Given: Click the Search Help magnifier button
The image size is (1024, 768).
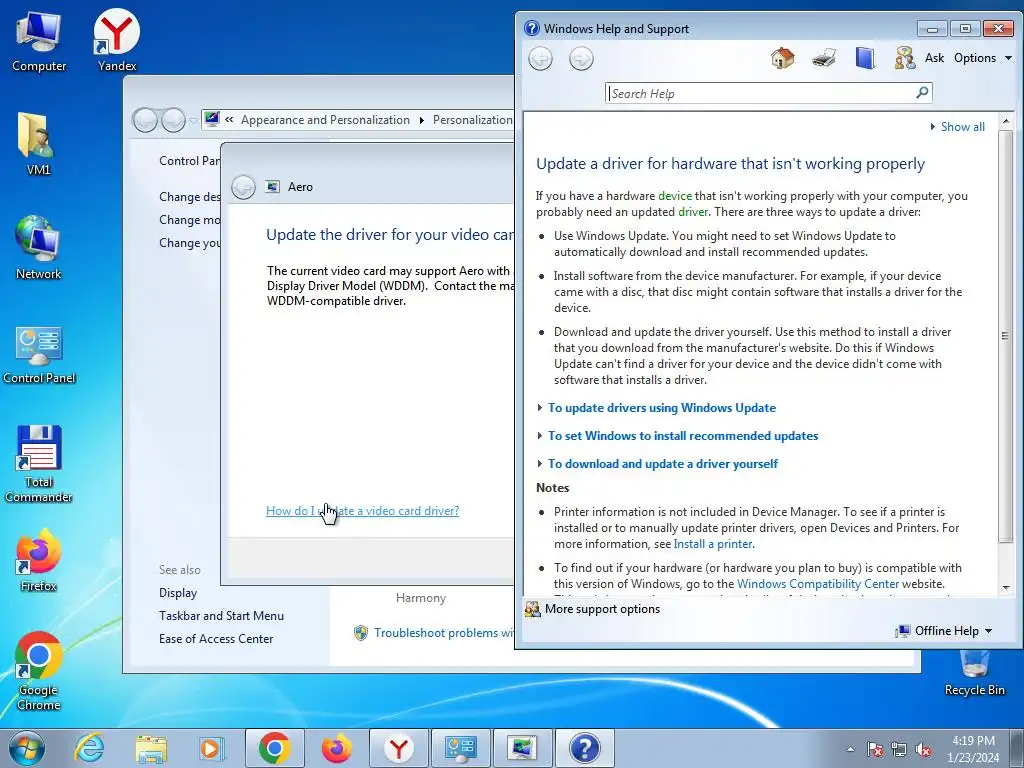Looking at the screenshot, I should pyautogui.click(x=921, y=93).
